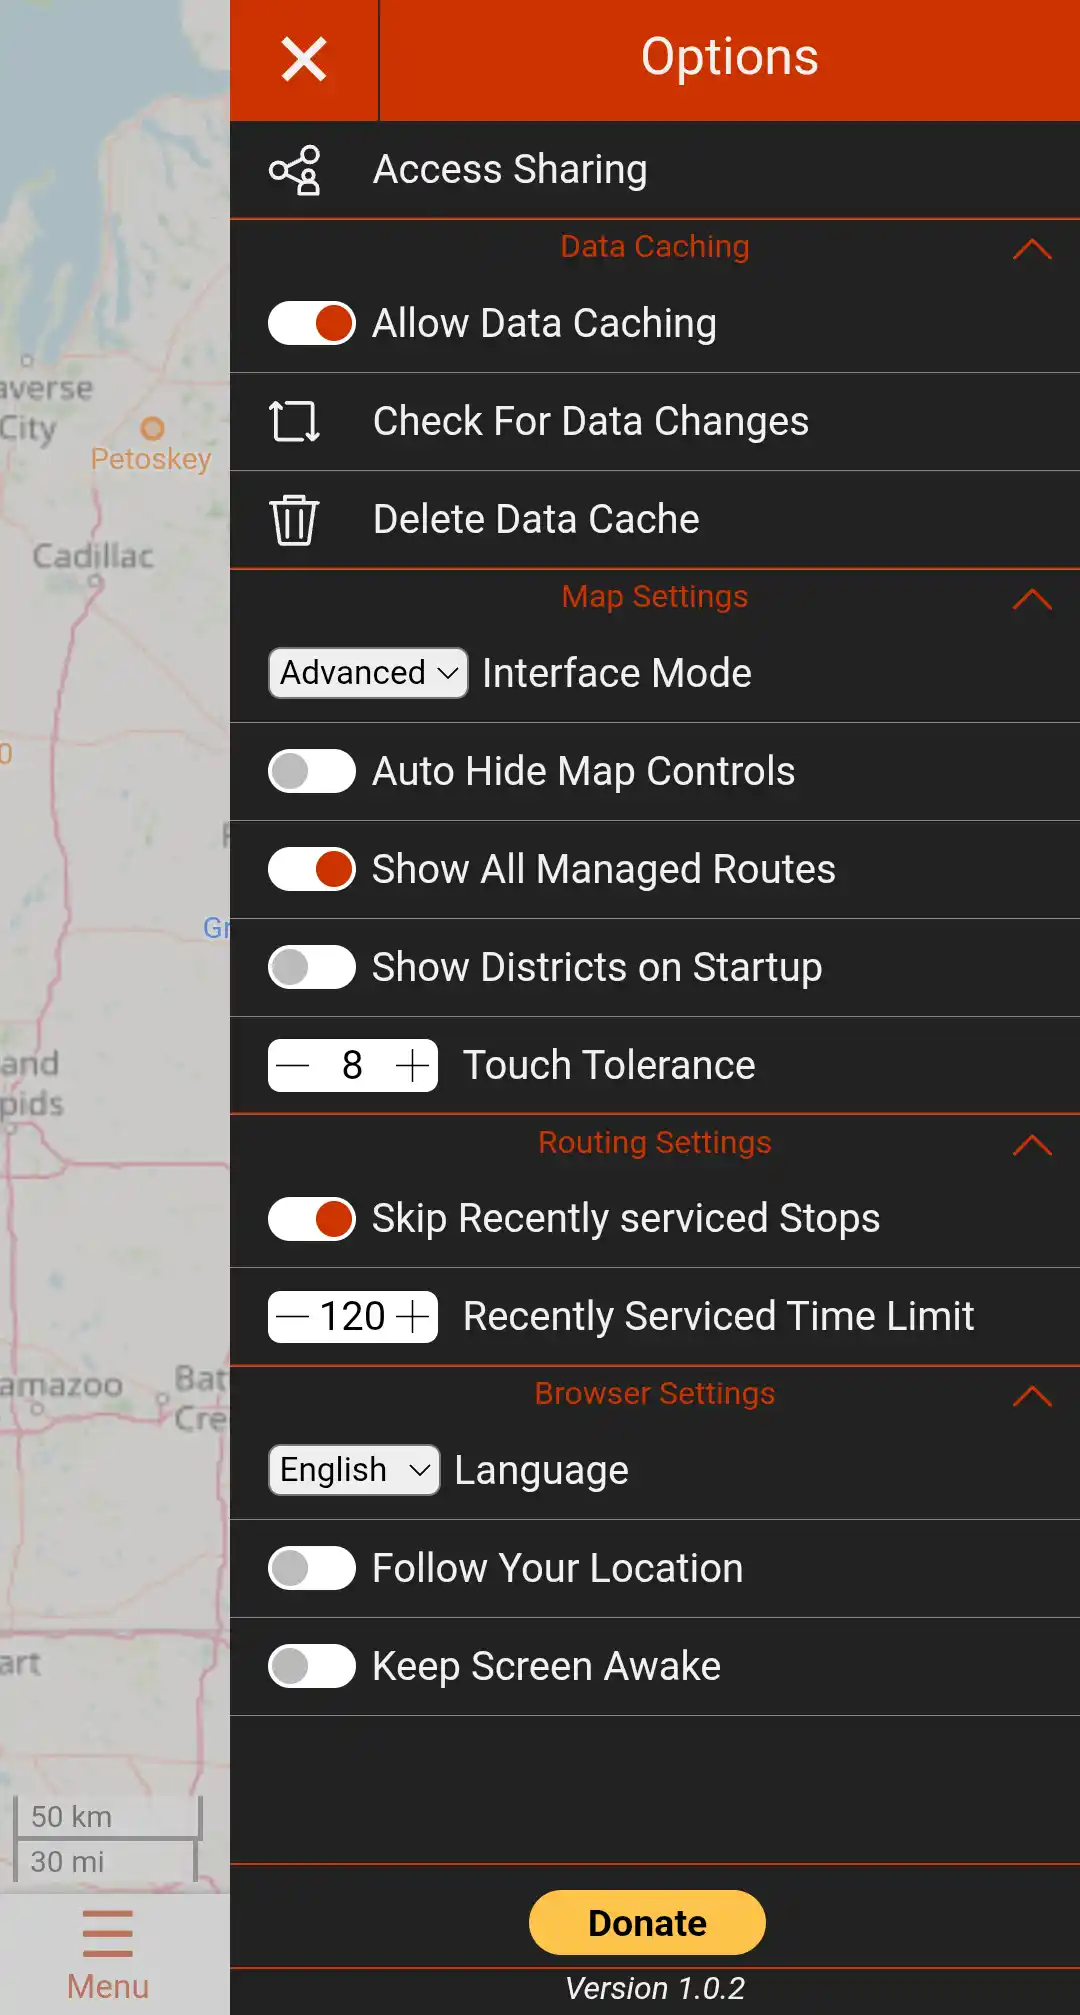
Task: Open the hamburger Menu icon
Action: pos(108,1933)
